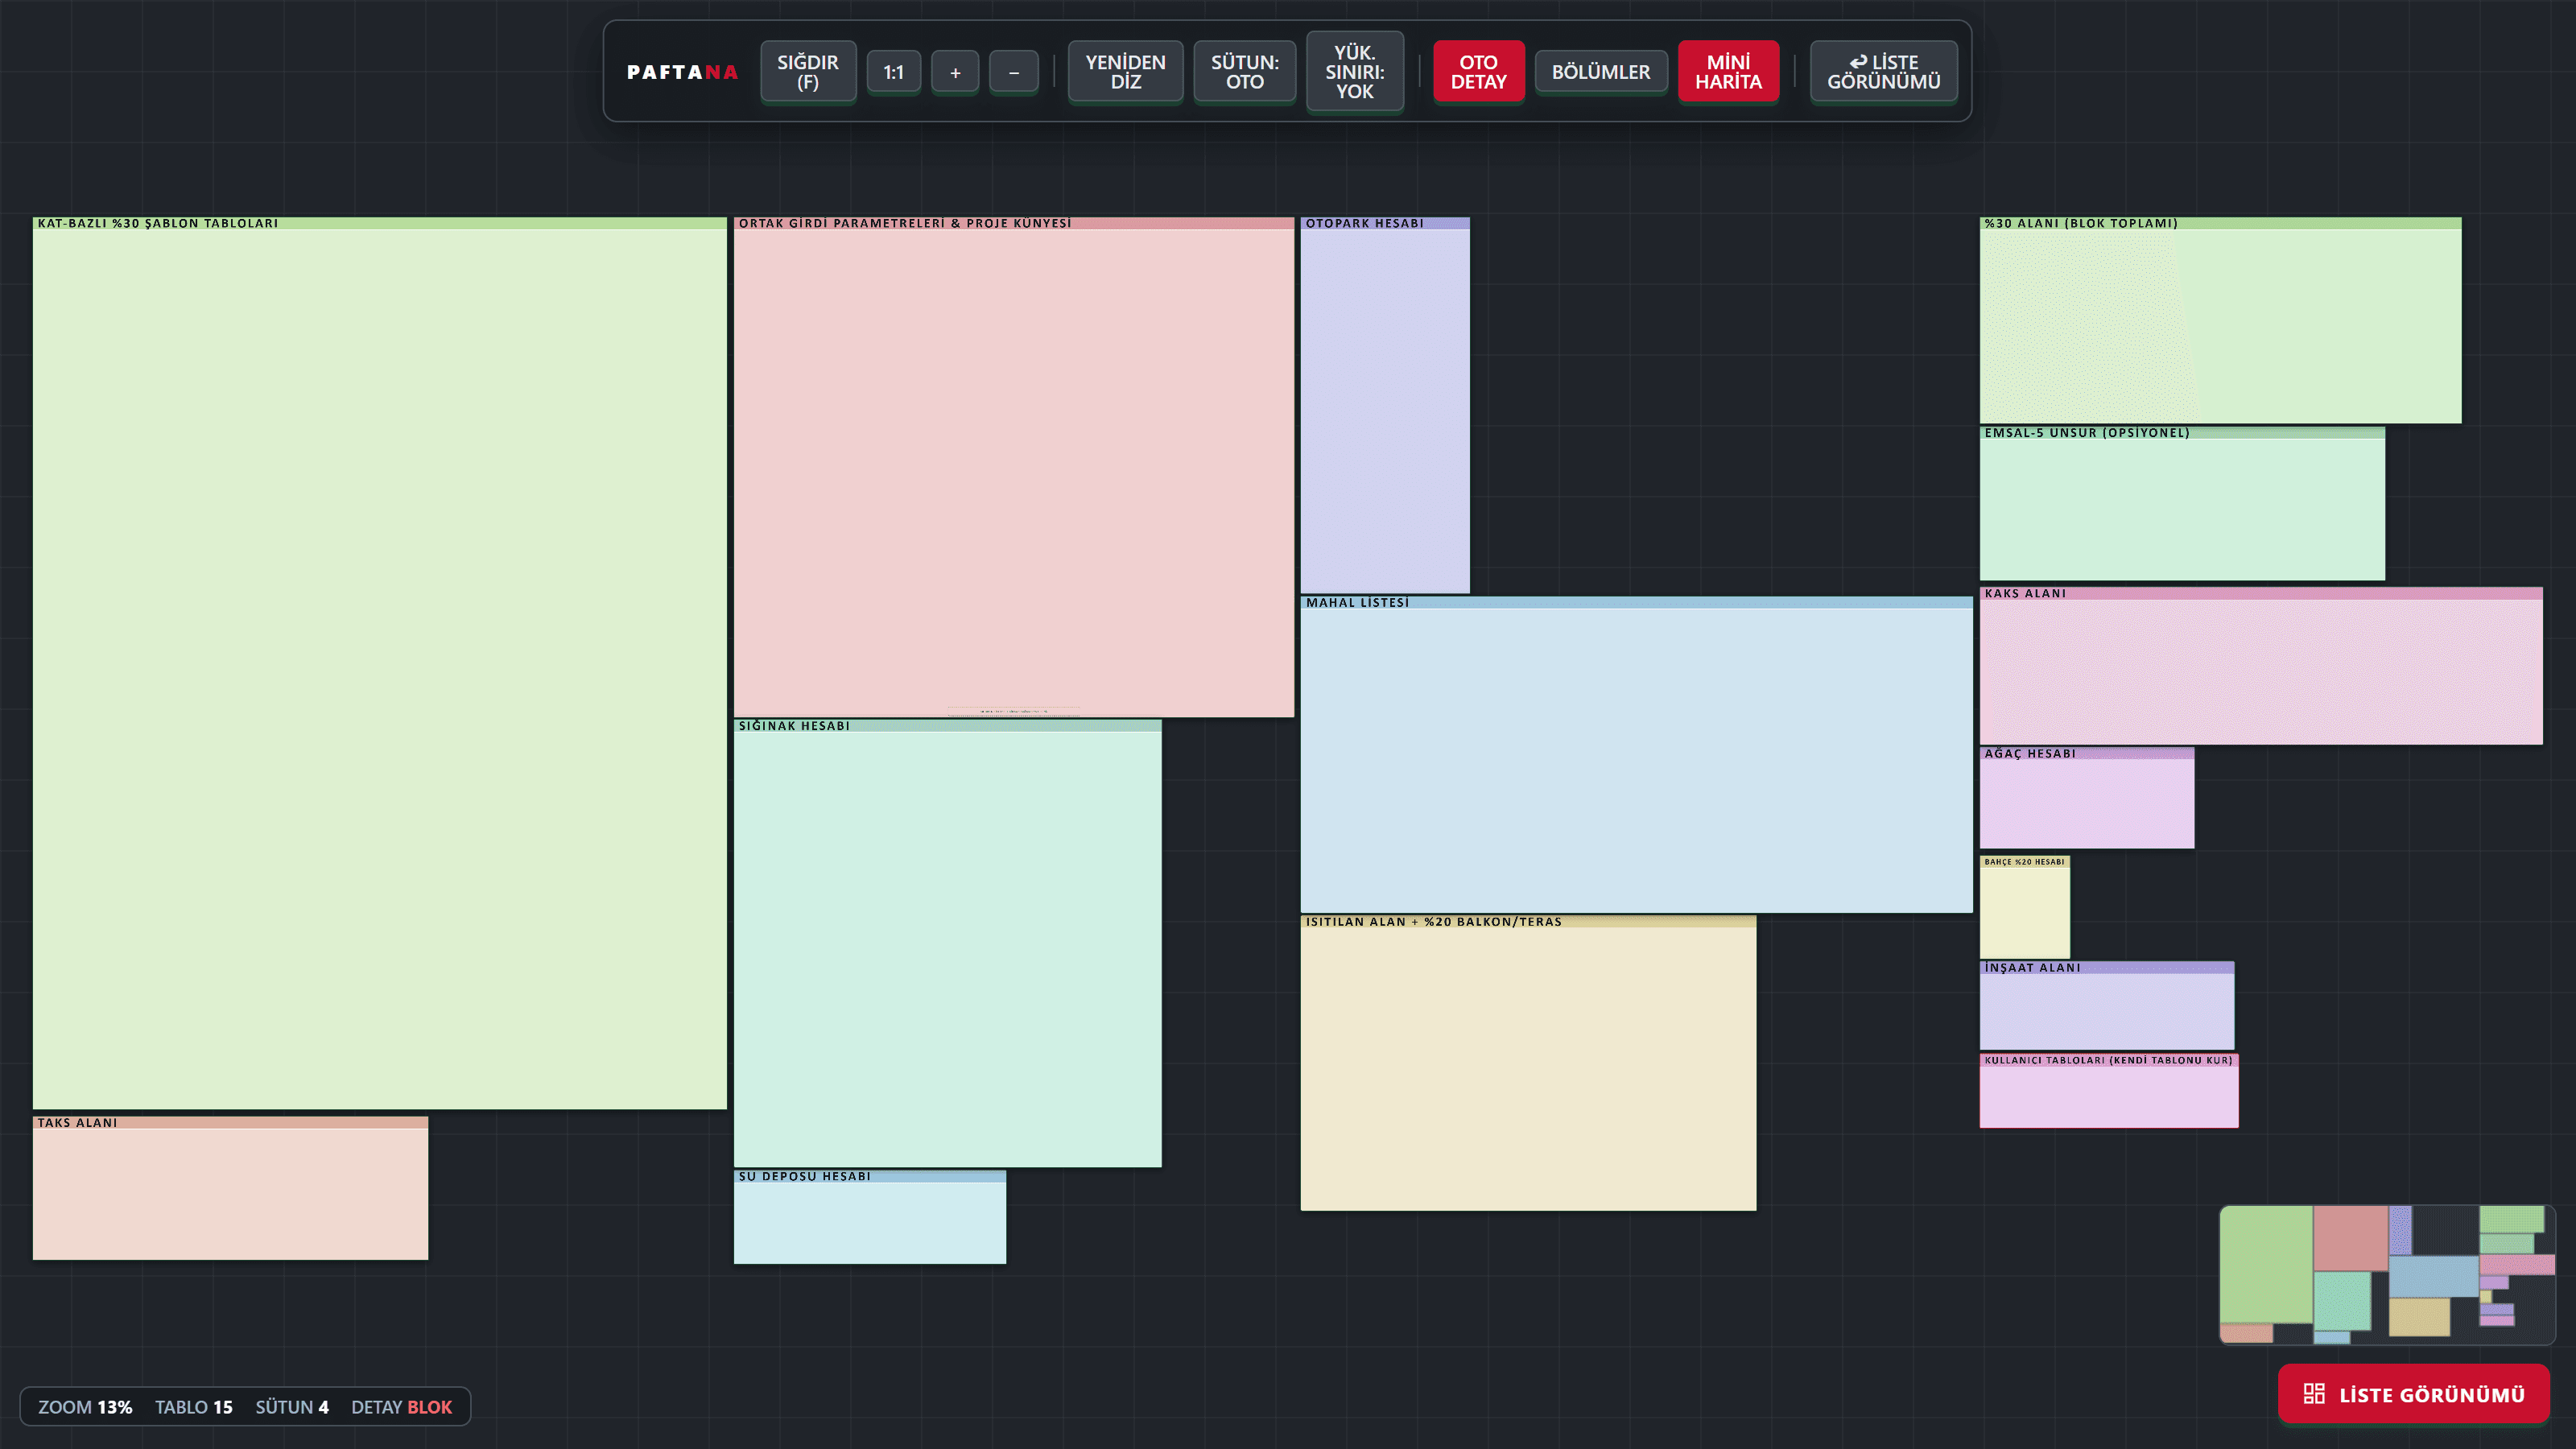Select the MAHAL LİSTESİ block header
Screen dimensions: 2576x1449
[1637, 602]
